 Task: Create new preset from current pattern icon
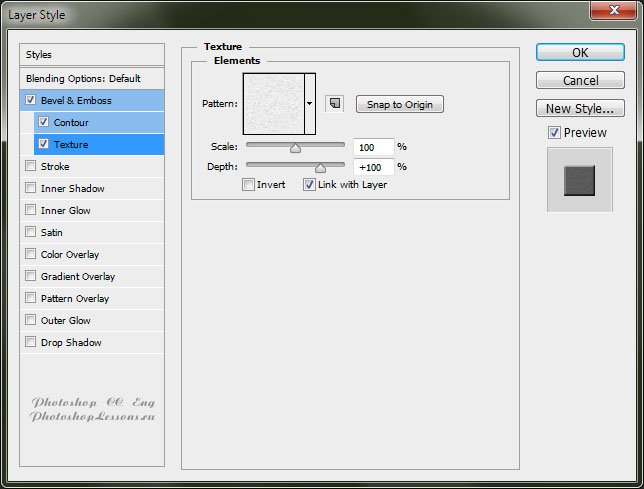click(x=334, y=104)
